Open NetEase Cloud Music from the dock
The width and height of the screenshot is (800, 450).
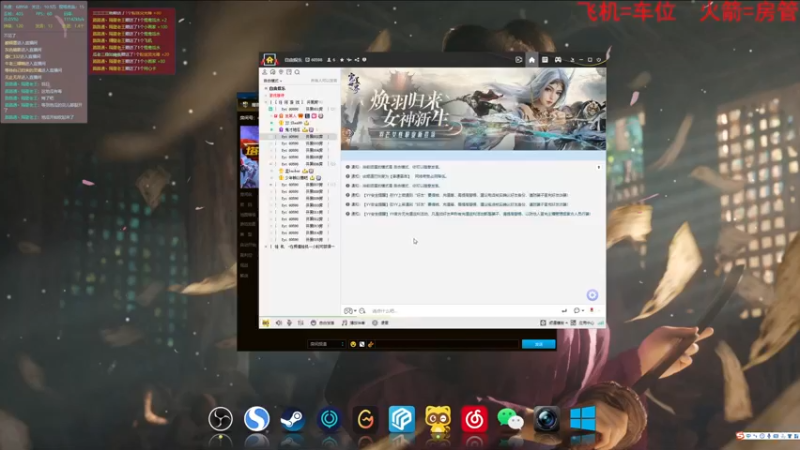point(474,419)
